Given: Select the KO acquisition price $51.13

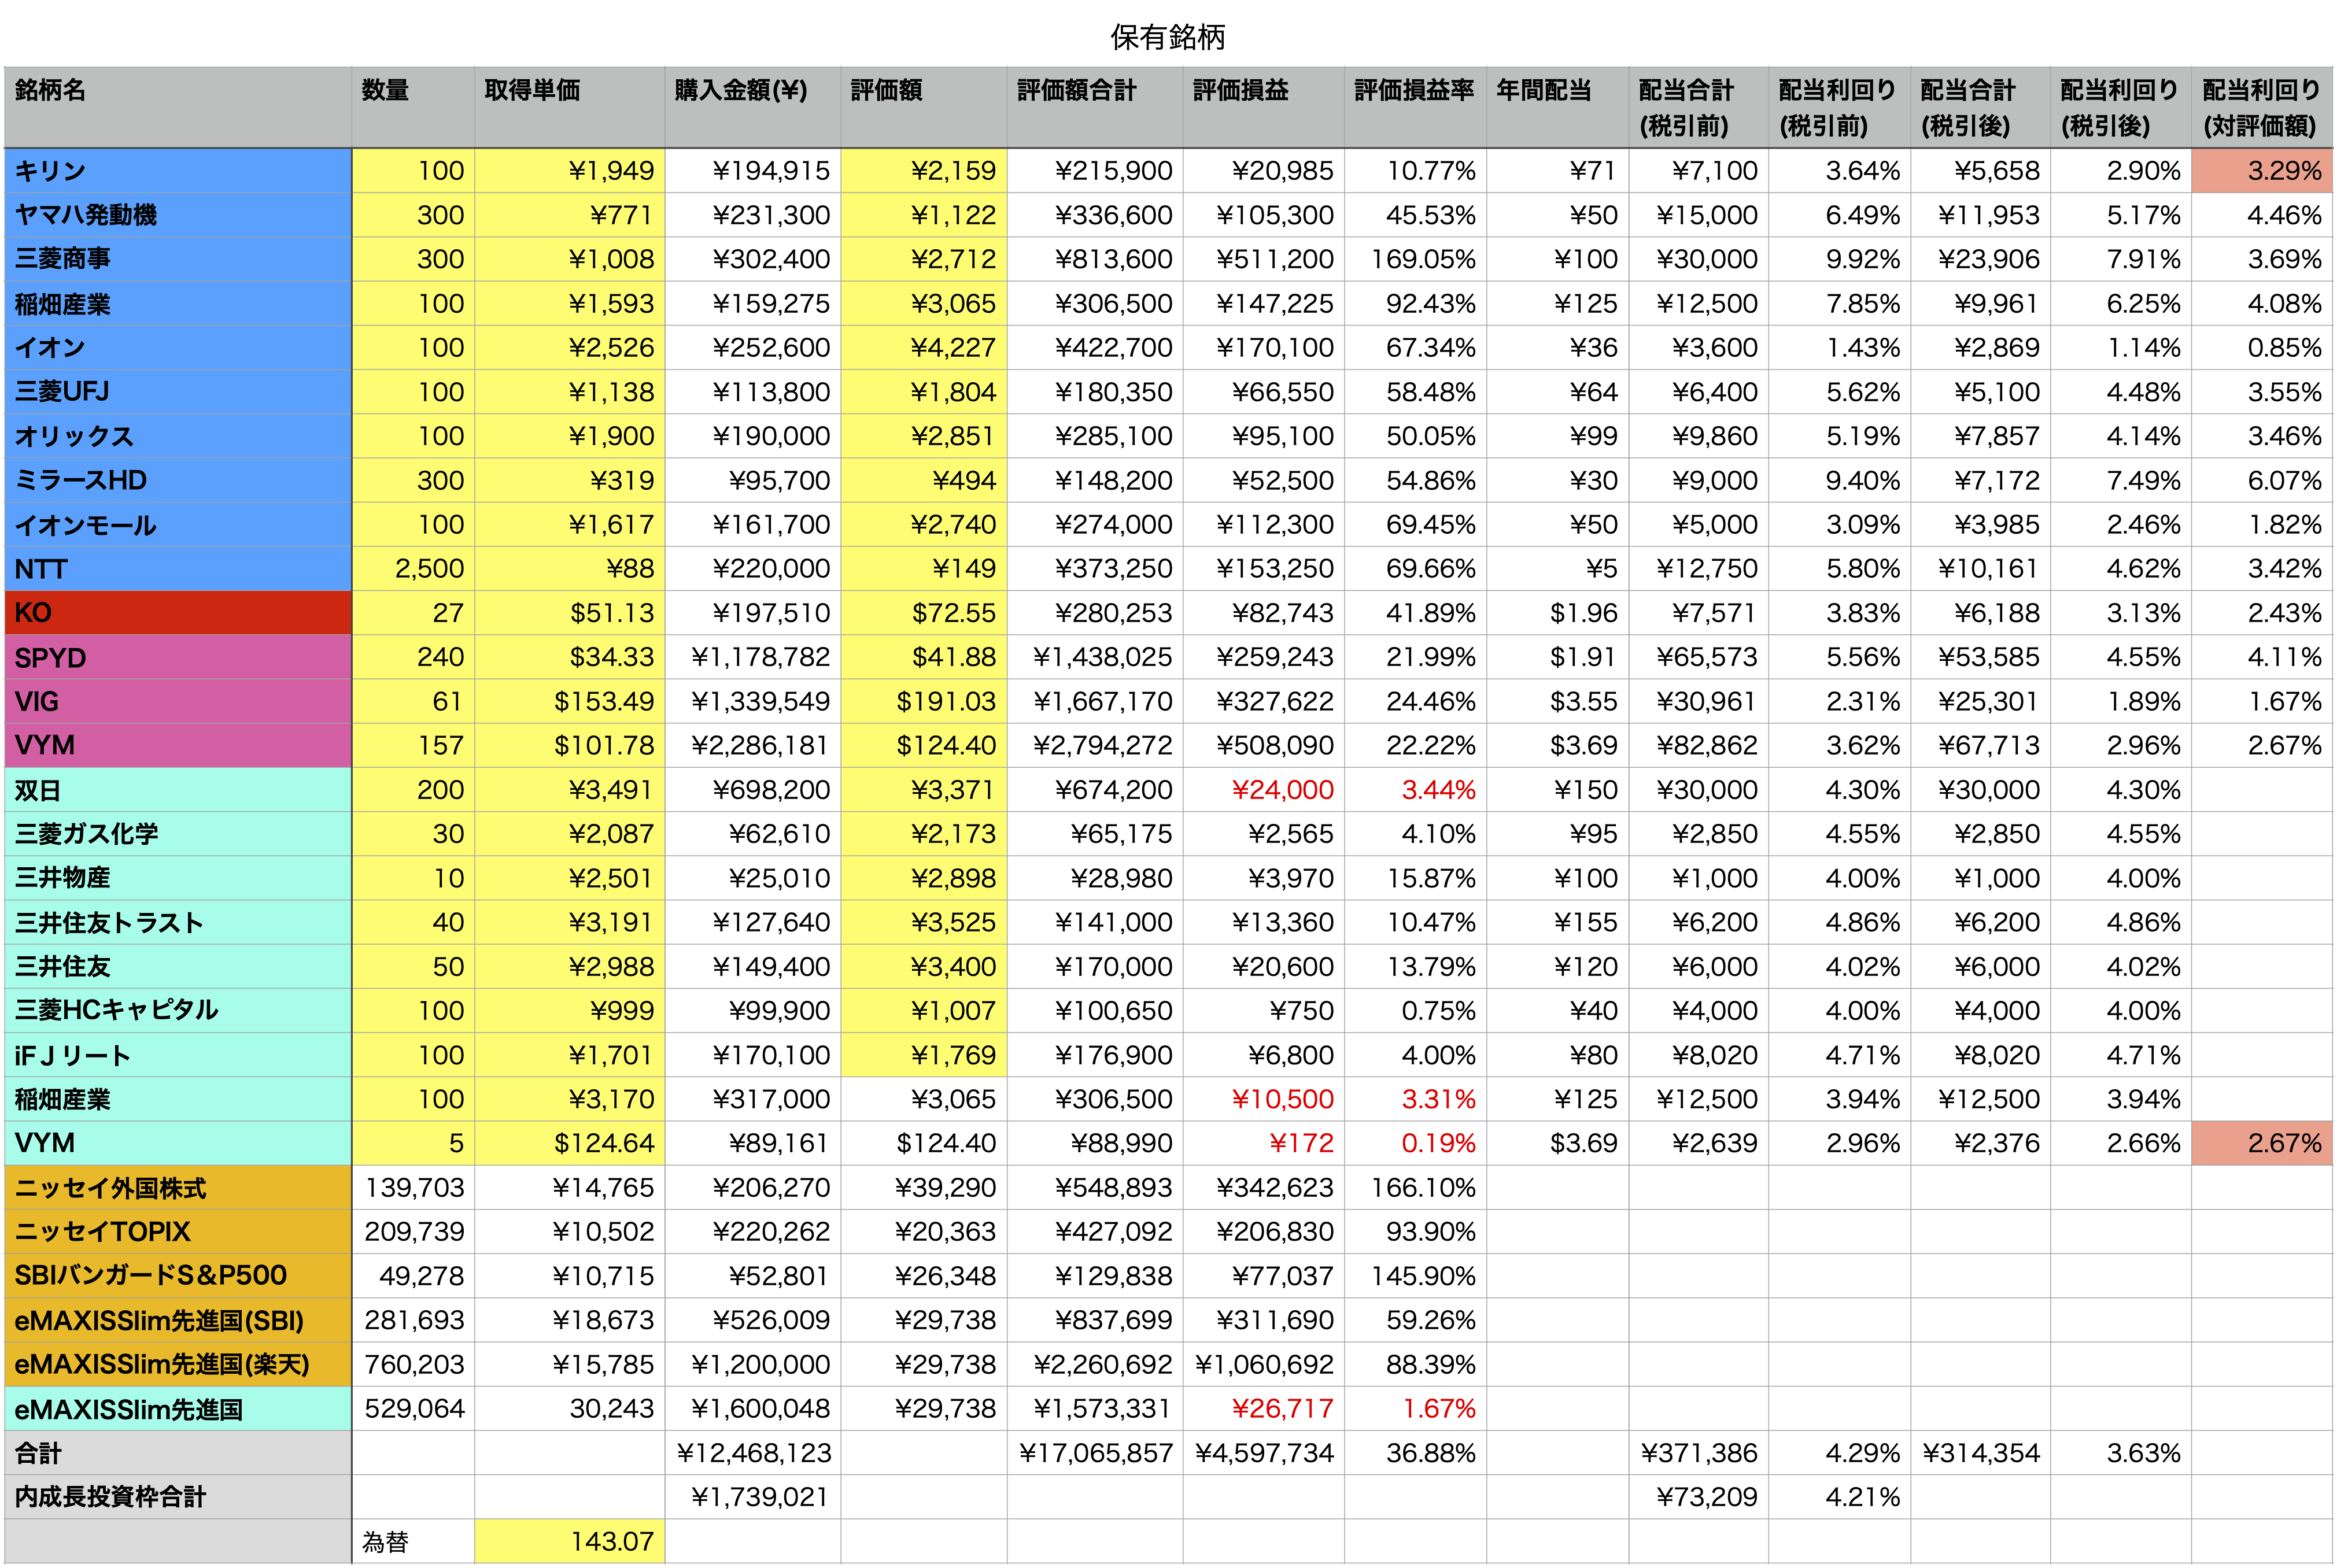Looking at the screenshot, I should 569,613.
